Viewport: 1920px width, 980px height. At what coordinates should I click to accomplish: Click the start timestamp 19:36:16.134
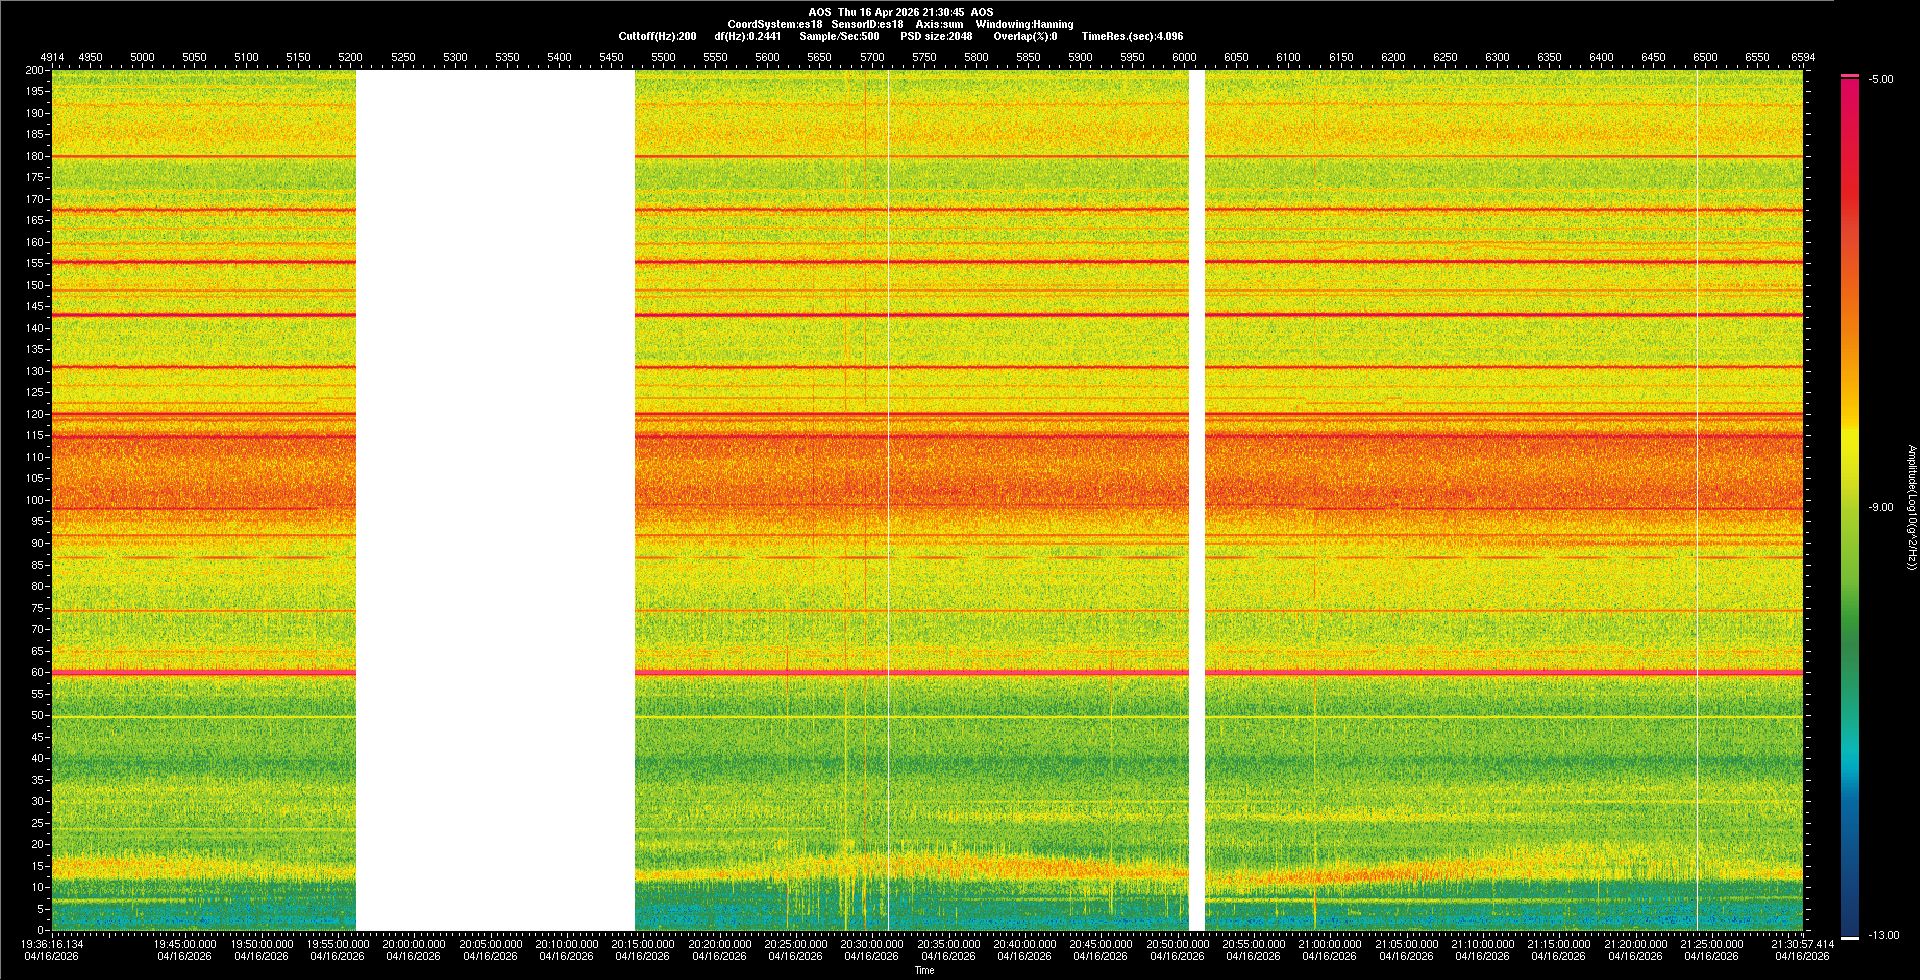[x=53, y=944]
